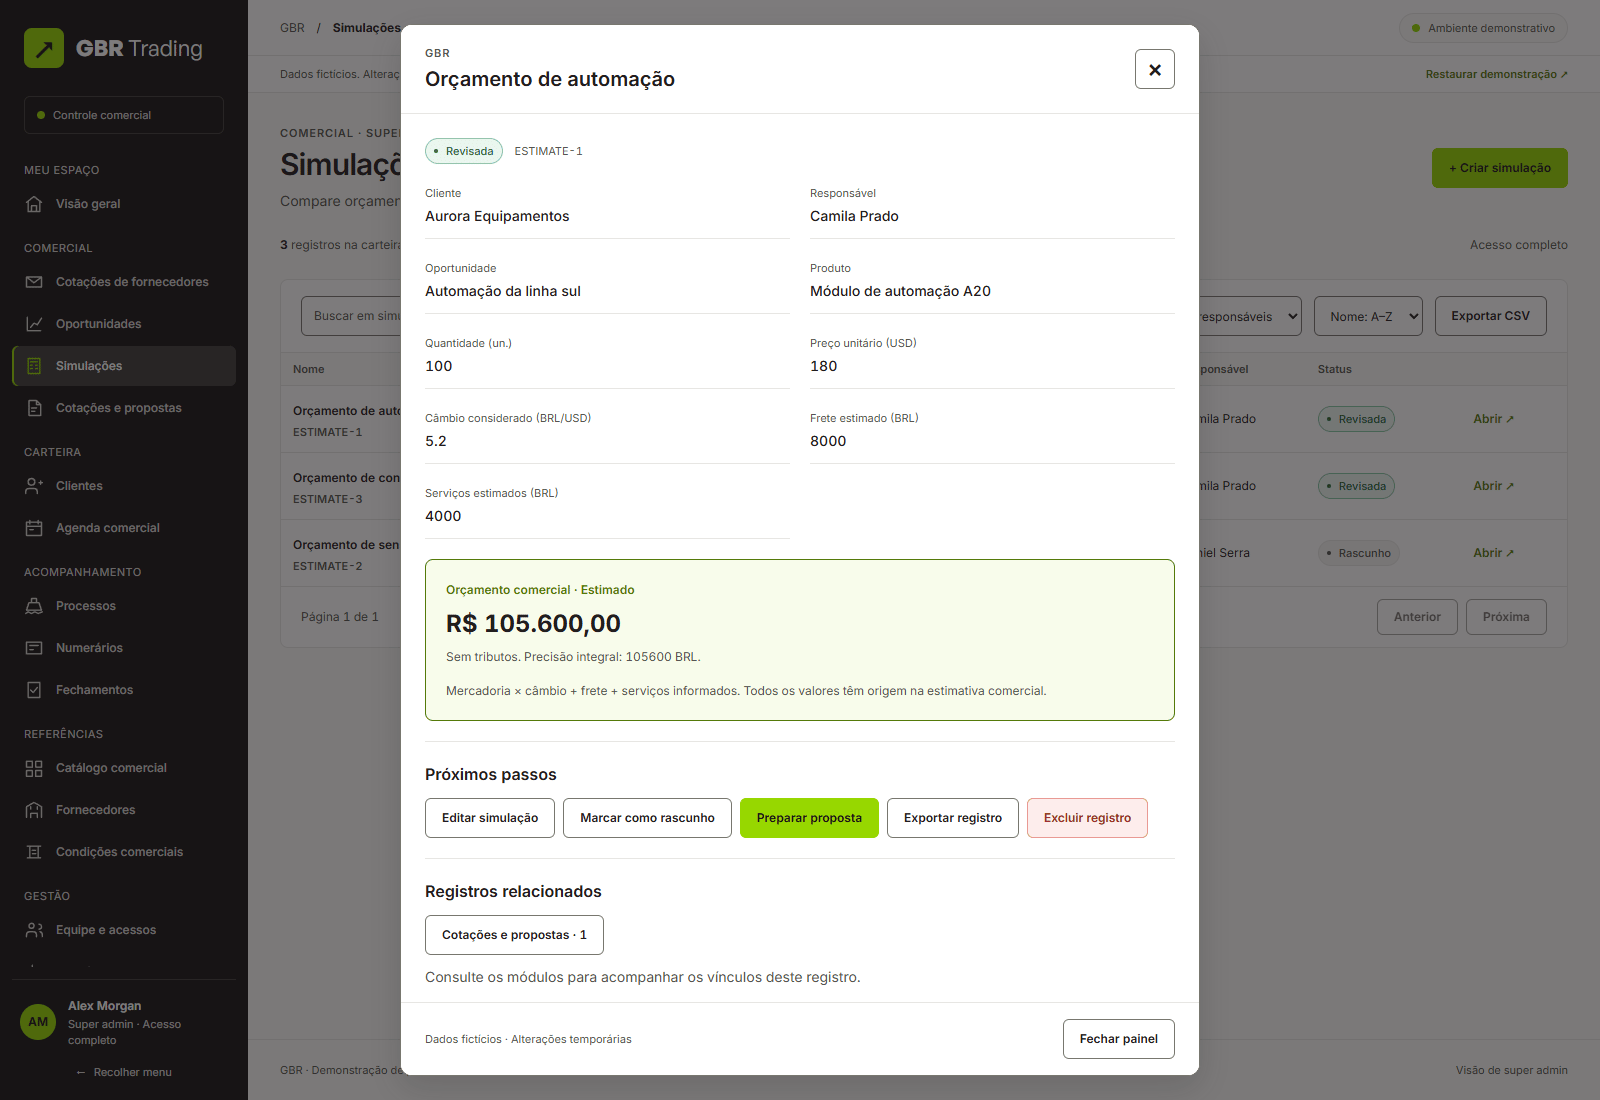Click the Condições comerciais icon

34,852
